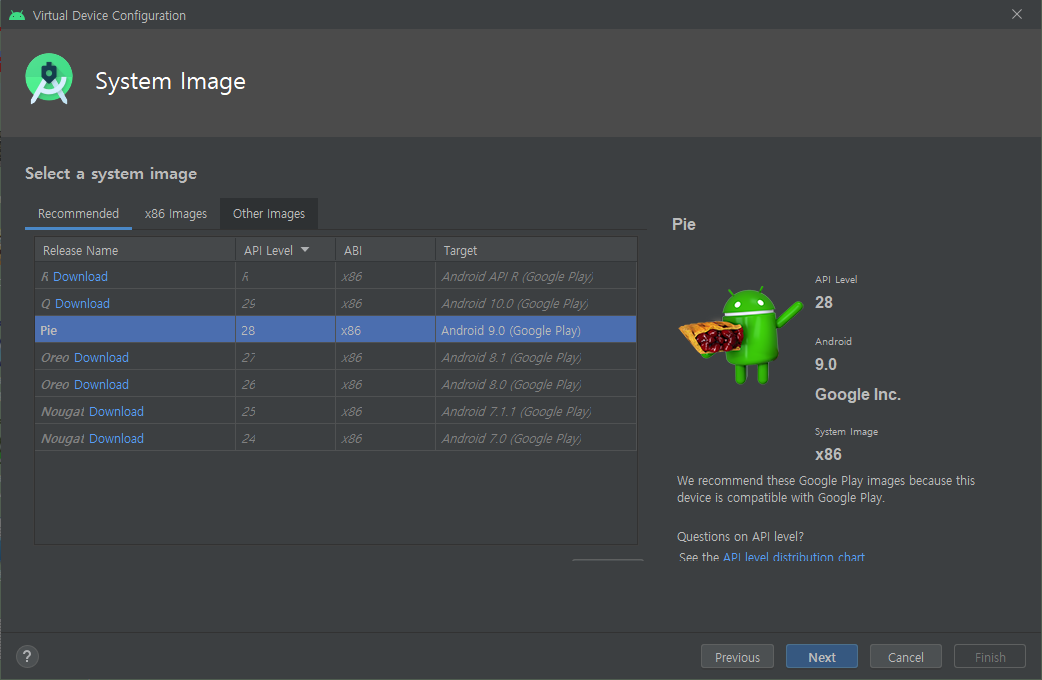Click the Previous button

[737, 657]
